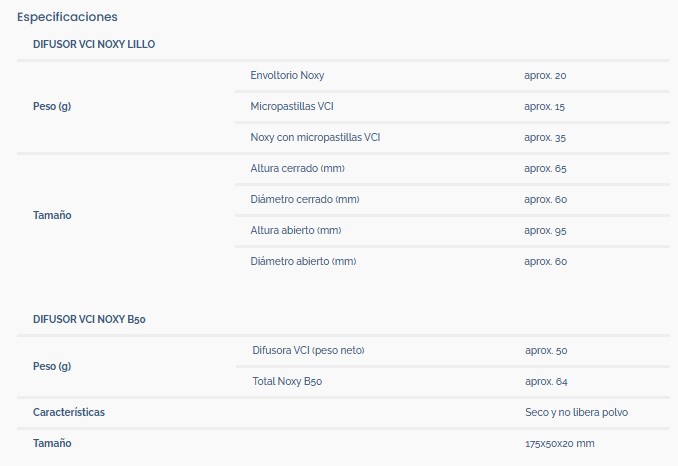
Task: Click the Especificaciones heading
Action: [67, 17]
